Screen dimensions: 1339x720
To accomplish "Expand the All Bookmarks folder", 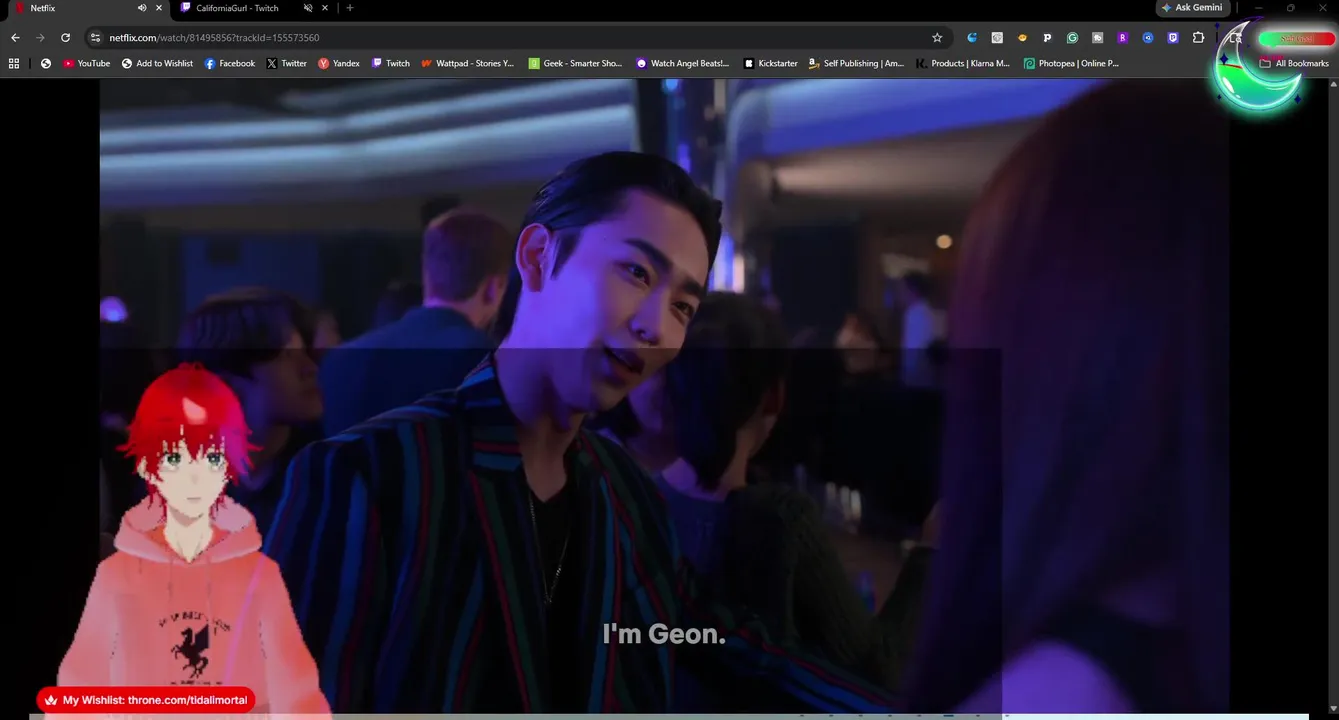I will click(x=1294, y=63).
